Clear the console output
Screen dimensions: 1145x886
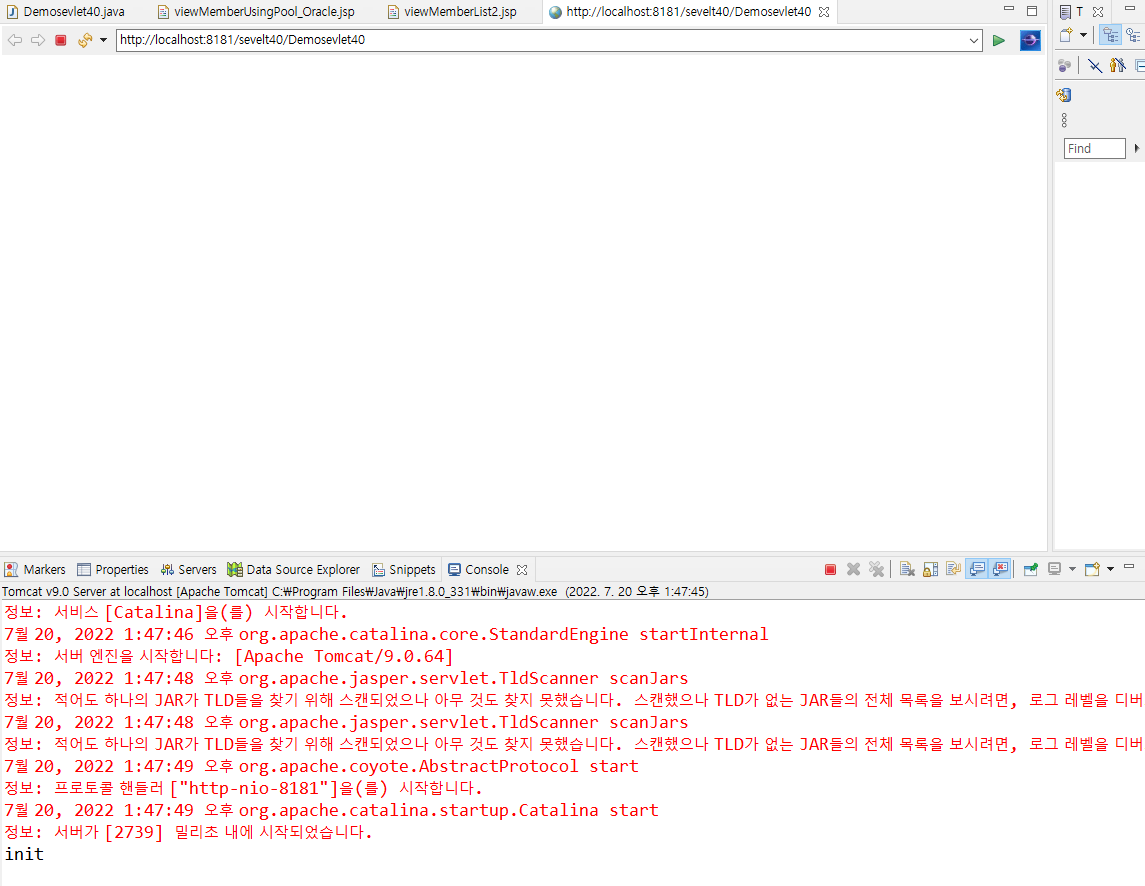pos(907,570)
